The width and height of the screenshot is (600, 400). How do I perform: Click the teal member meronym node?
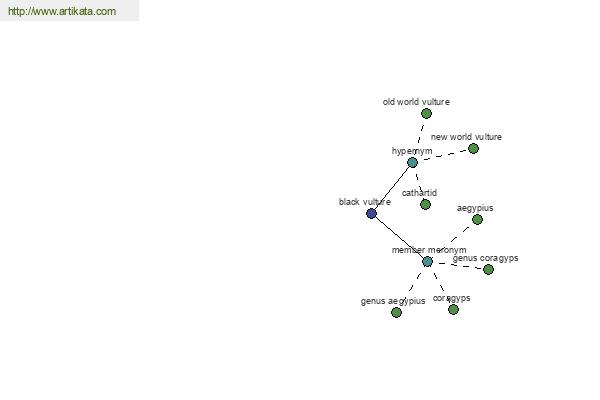click(x=427, y=261)
